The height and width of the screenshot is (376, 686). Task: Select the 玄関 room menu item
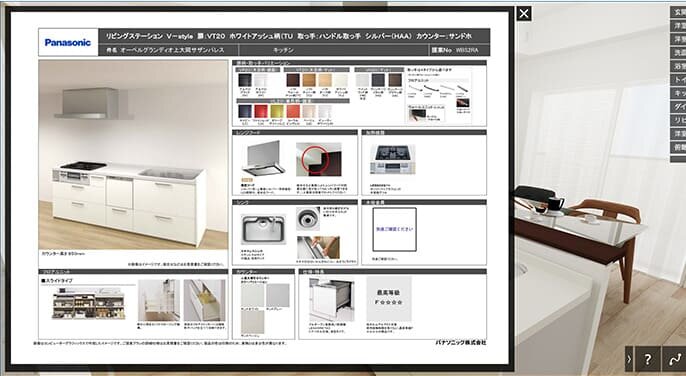pos(678,12)
